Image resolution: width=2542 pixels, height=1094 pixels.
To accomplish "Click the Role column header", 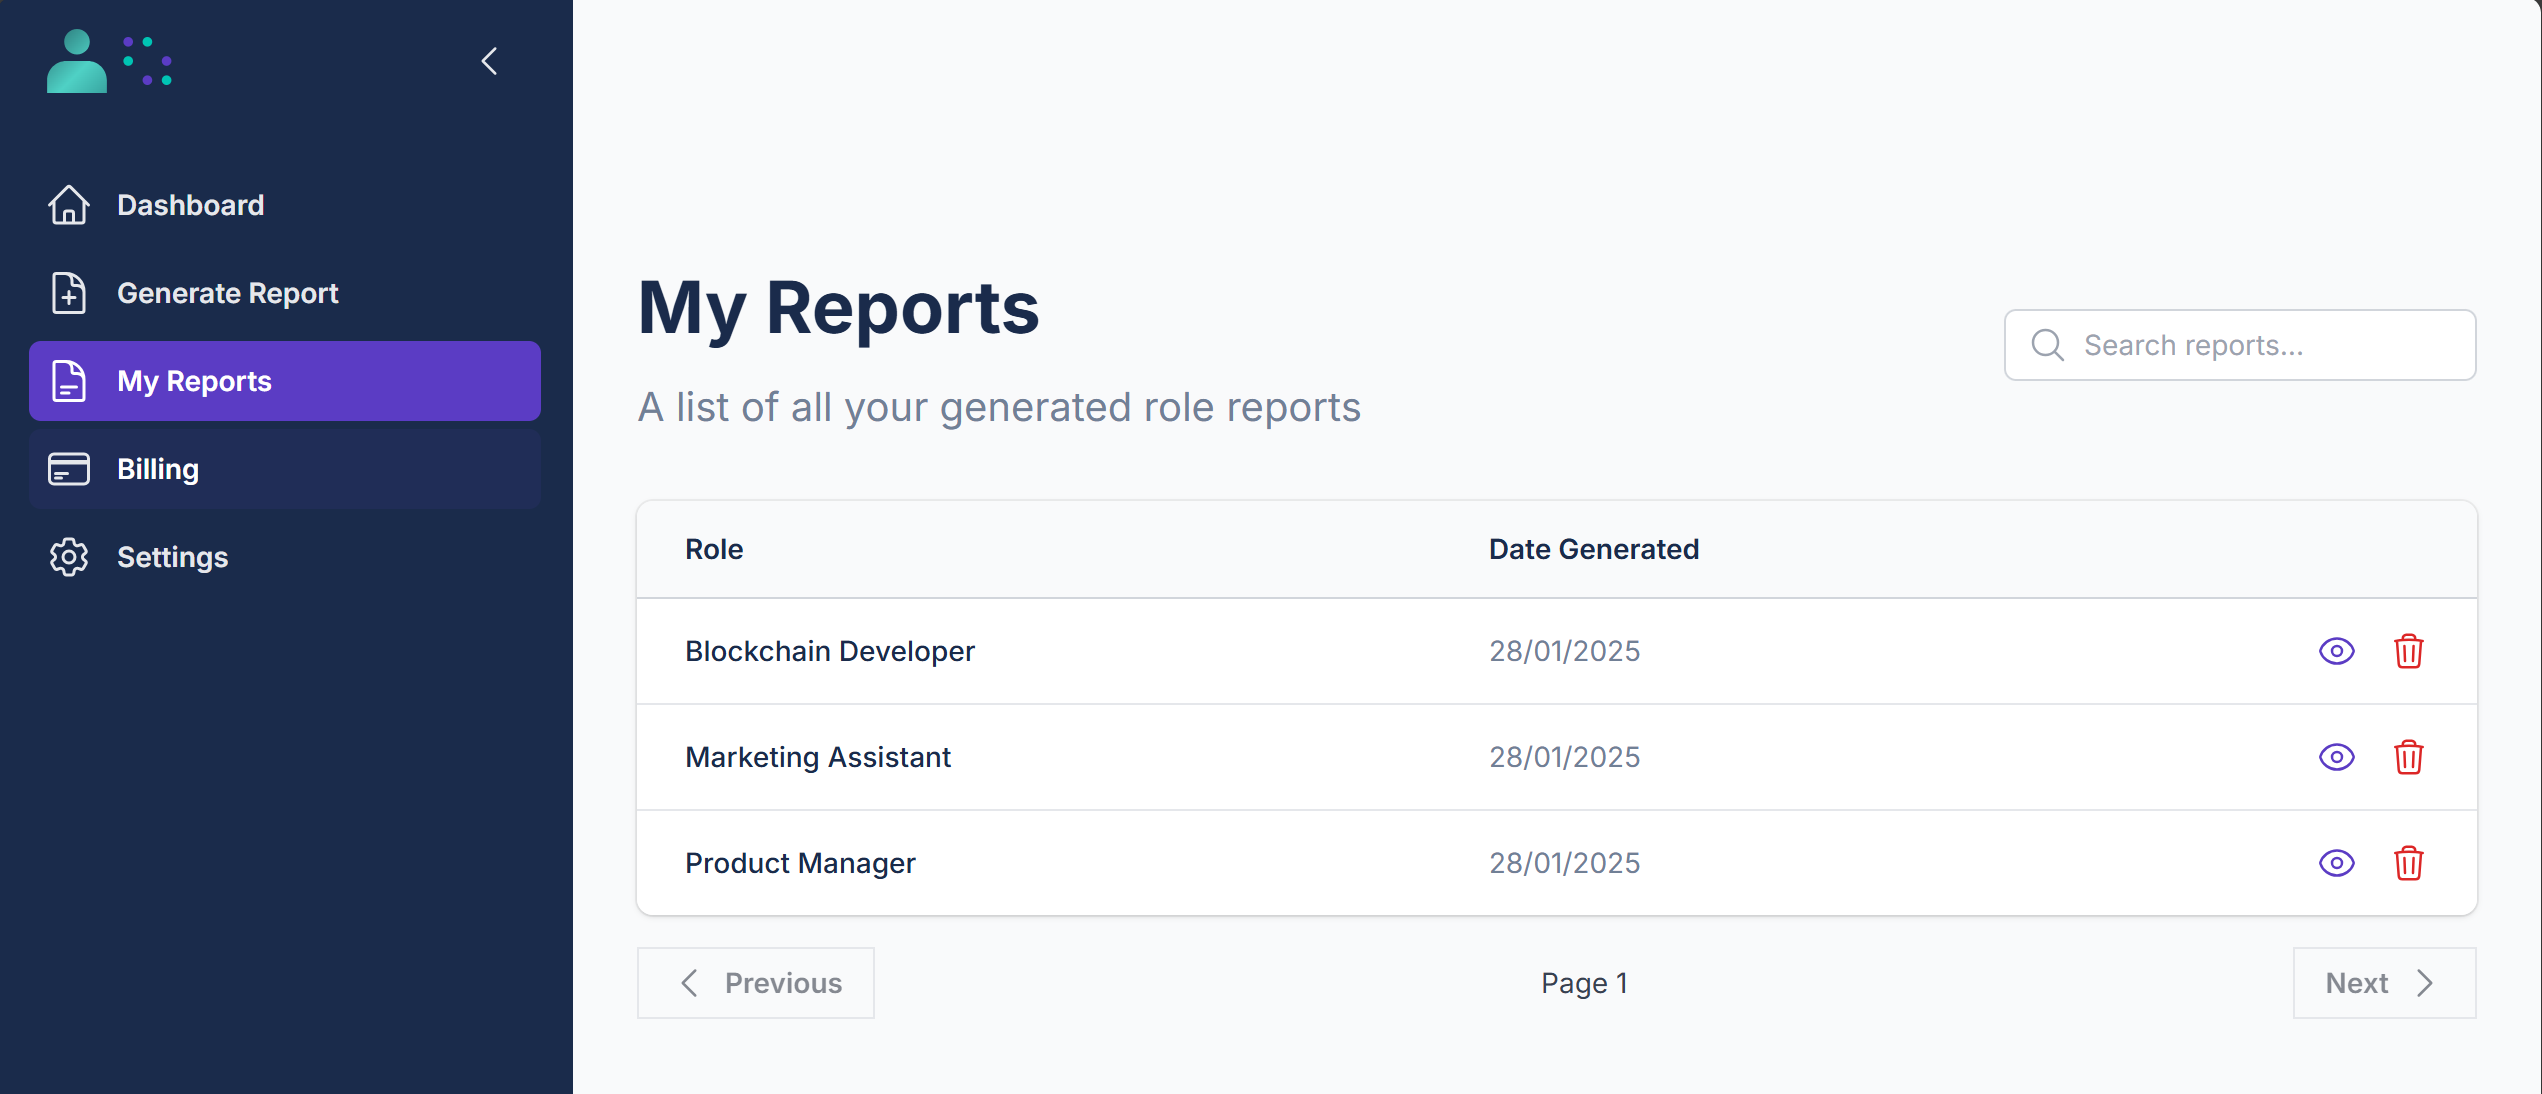I will tap(714, 549).
